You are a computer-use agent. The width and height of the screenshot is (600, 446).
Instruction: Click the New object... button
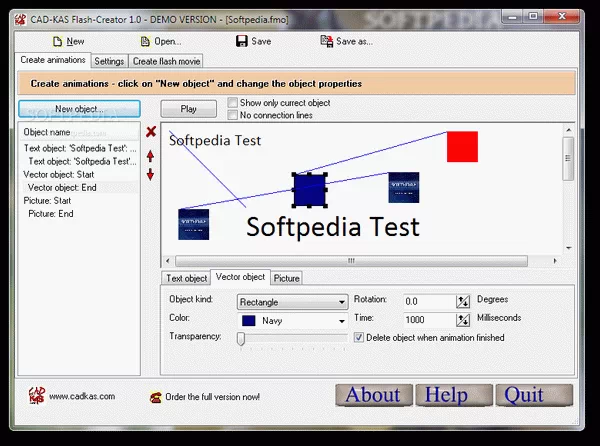point(79,109)
